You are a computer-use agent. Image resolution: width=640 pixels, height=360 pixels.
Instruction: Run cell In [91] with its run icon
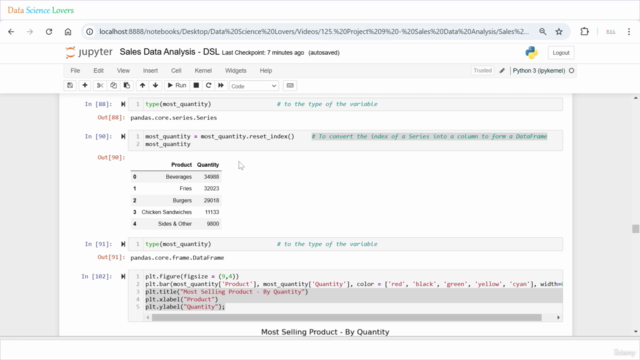click(123, 244)
